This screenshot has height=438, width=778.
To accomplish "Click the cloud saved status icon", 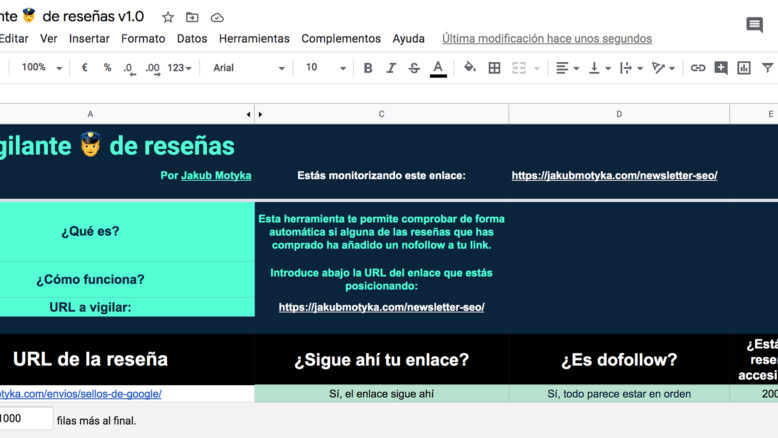I will [217, 17].
